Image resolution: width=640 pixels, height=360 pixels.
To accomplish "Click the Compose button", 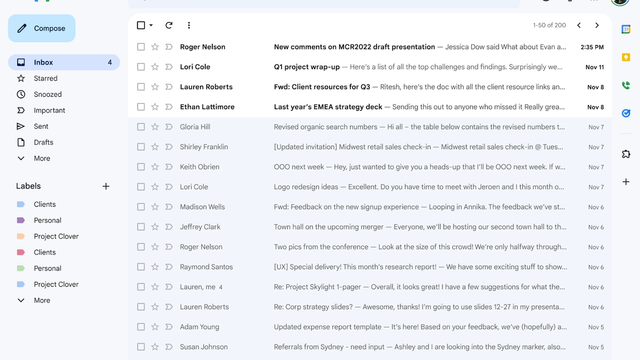I will coord(42,28).
